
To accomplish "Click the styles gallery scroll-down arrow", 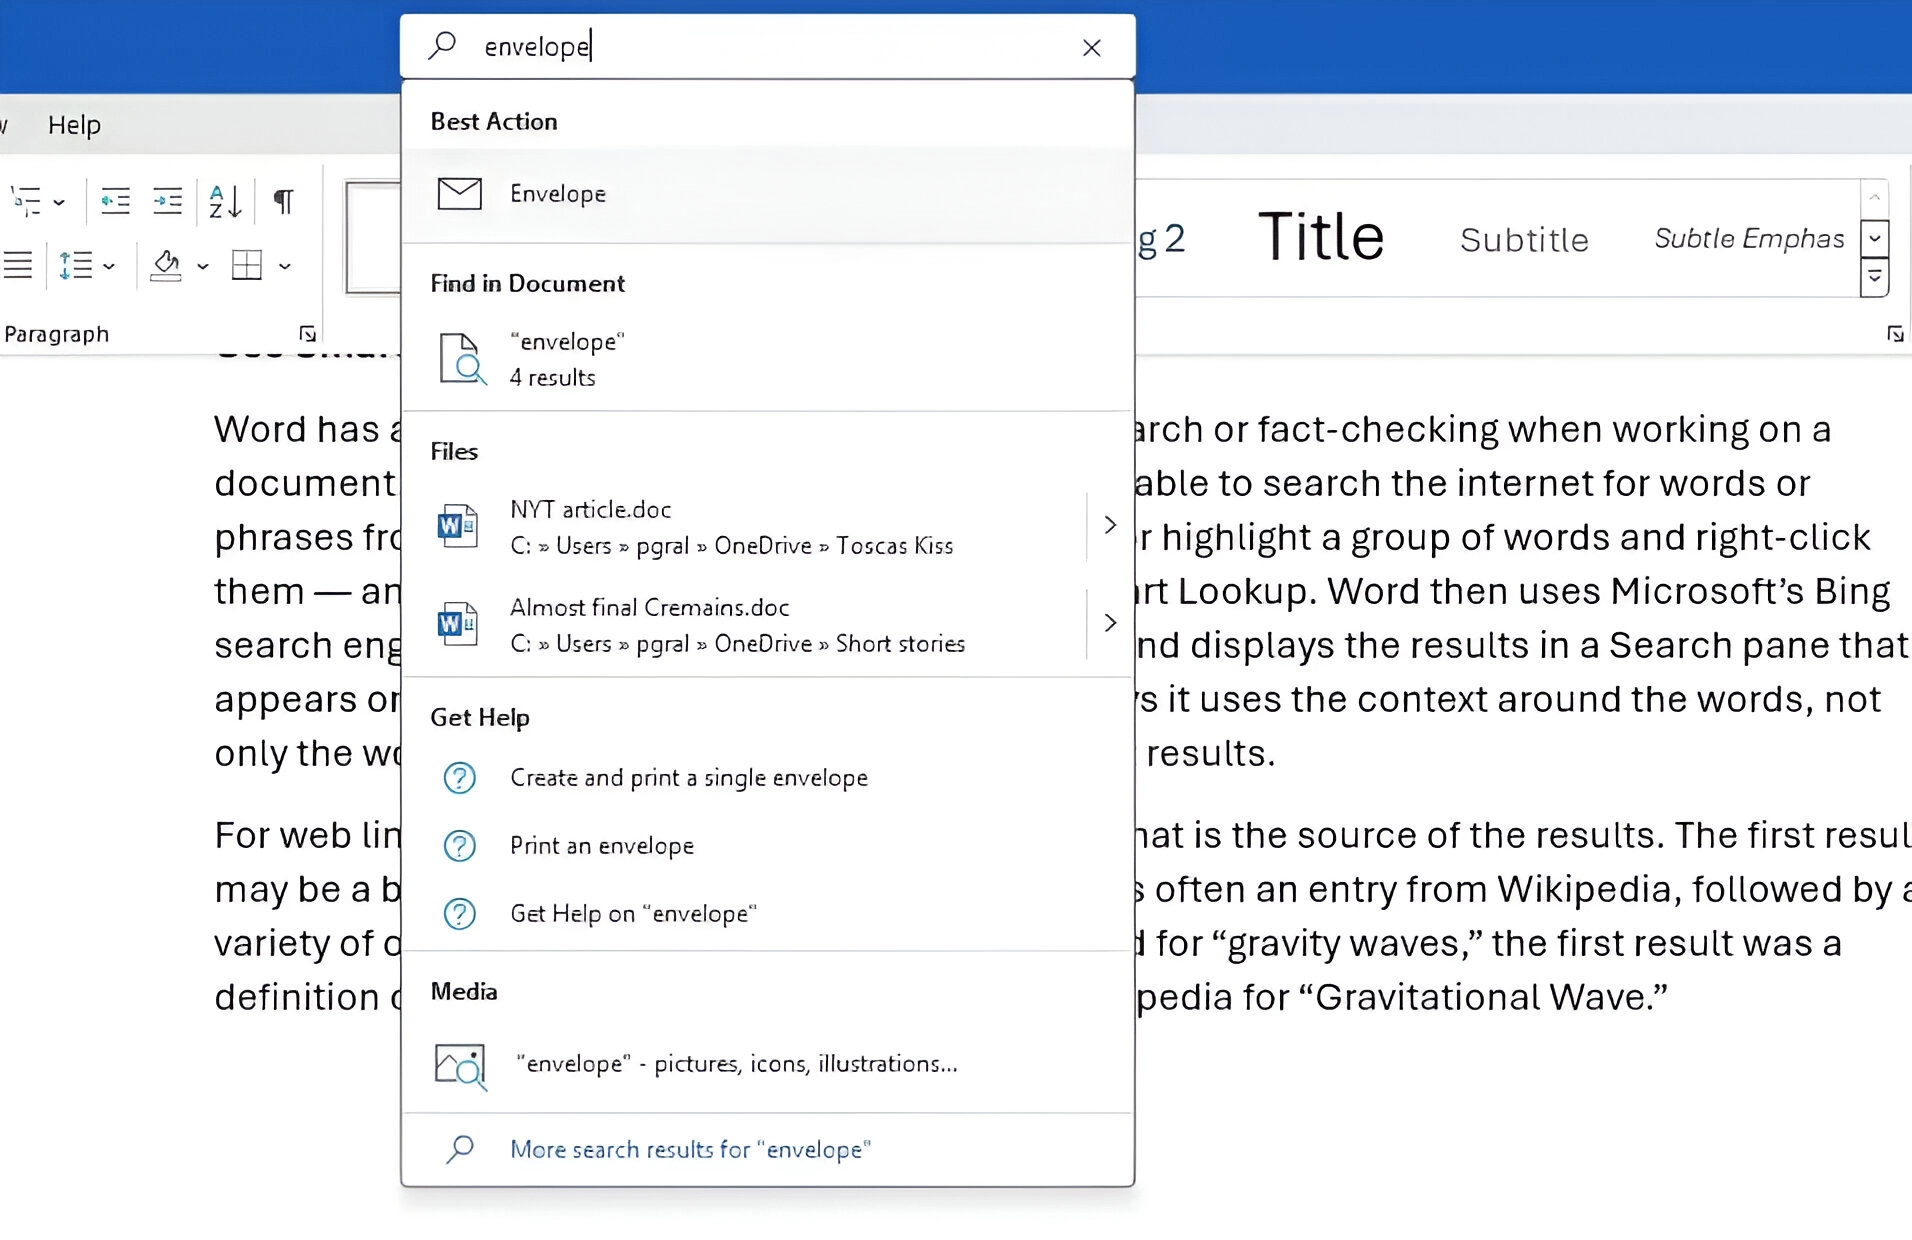I will click(x=1875, y=238).
